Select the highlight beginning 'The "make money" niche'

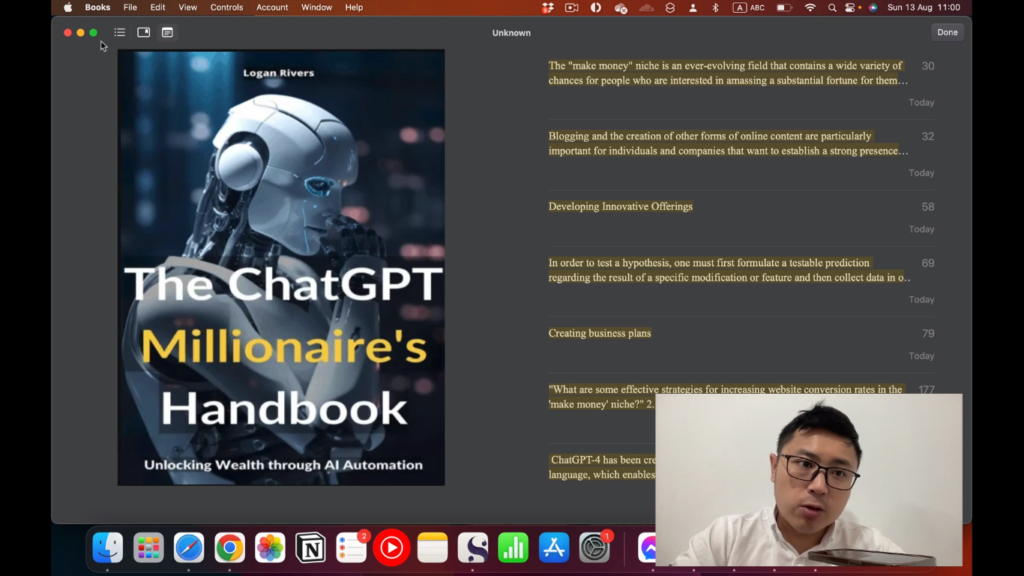coord(728,73)
